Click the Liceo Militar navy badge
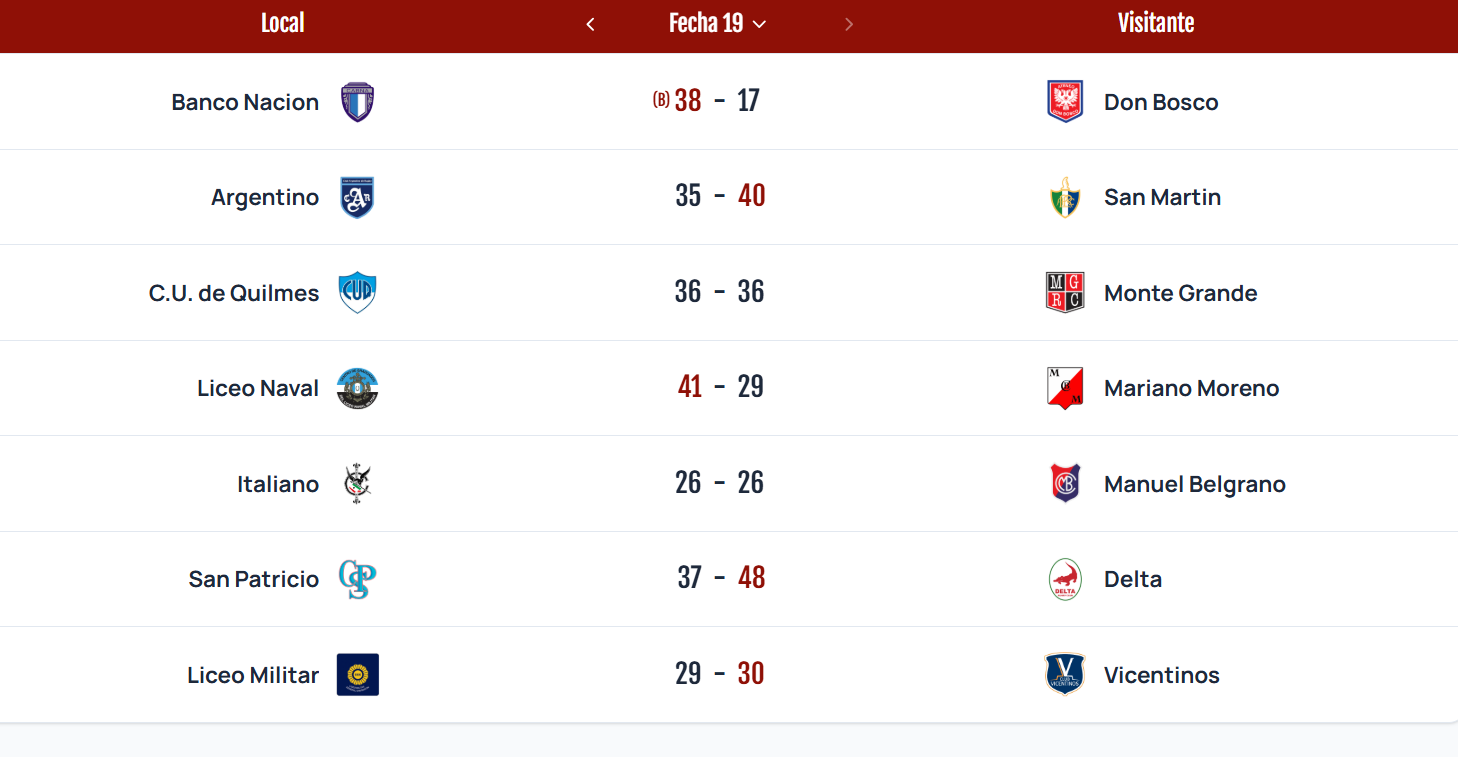Image resolution: width=1458 pixels, height=757 pixels. tap(357, 674)
